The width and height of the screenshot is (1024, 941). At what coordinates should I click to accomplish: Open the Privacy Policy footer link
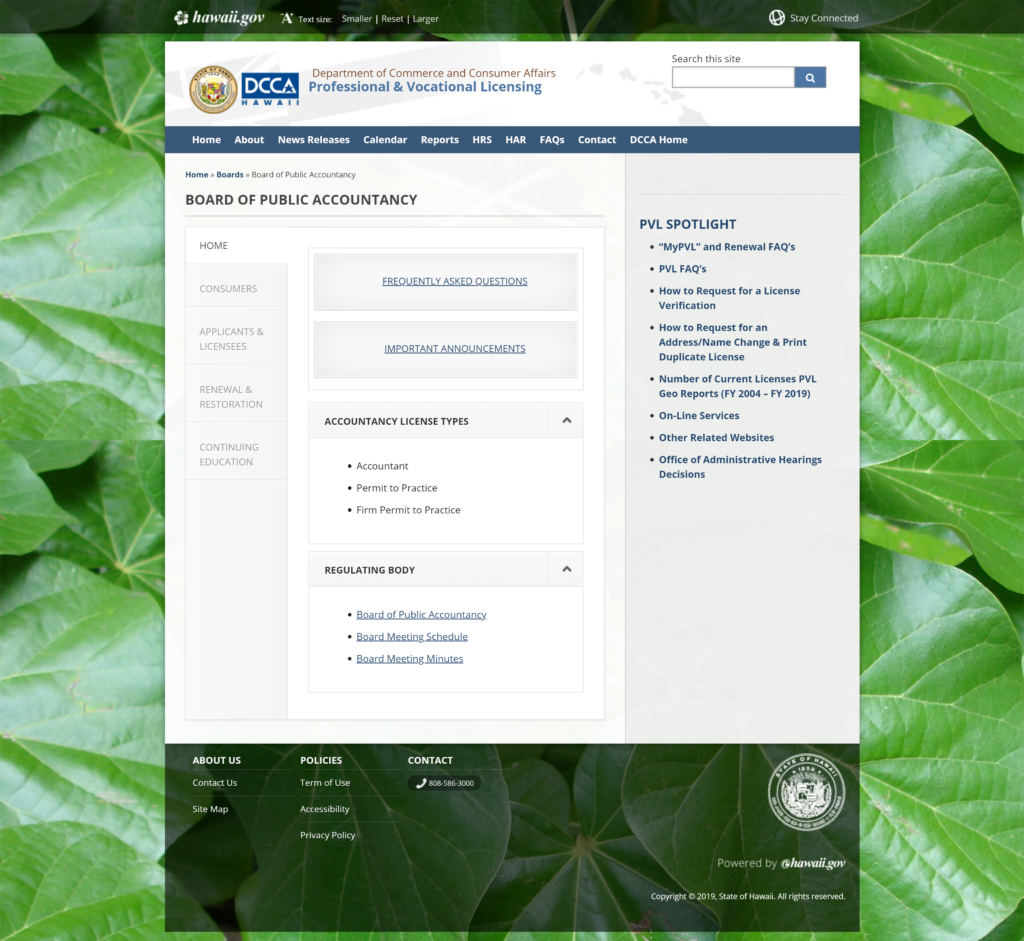(x=327, y=834)
